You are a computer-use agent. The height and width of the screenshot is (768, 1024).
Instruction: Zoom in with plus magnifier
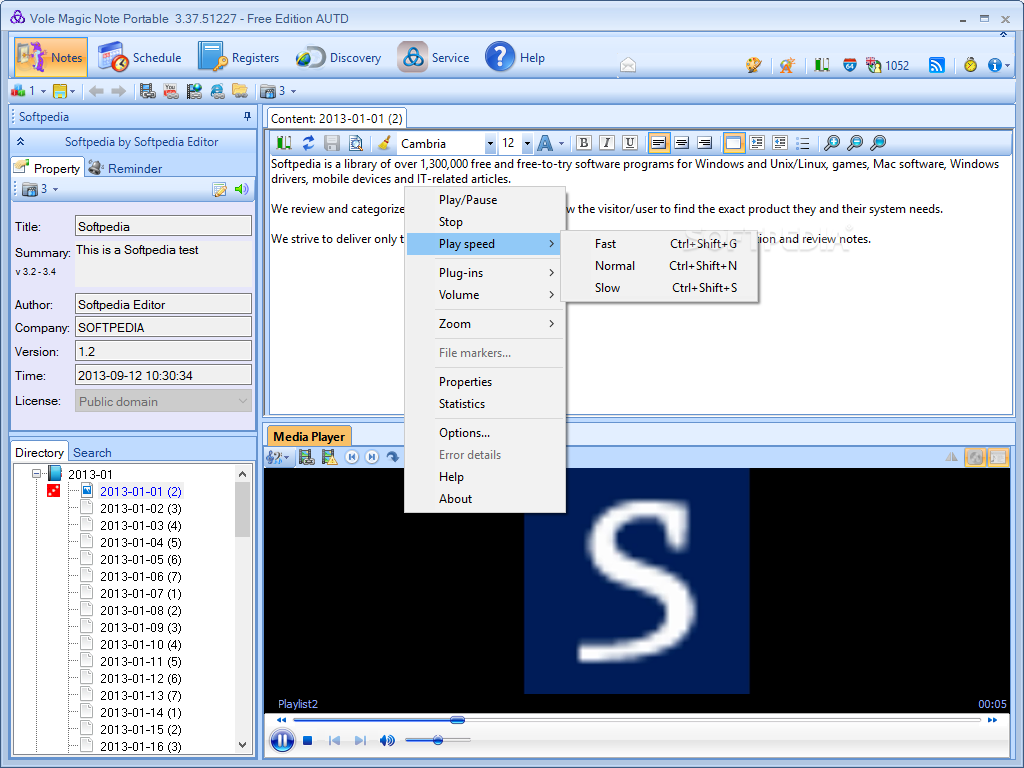831,142
